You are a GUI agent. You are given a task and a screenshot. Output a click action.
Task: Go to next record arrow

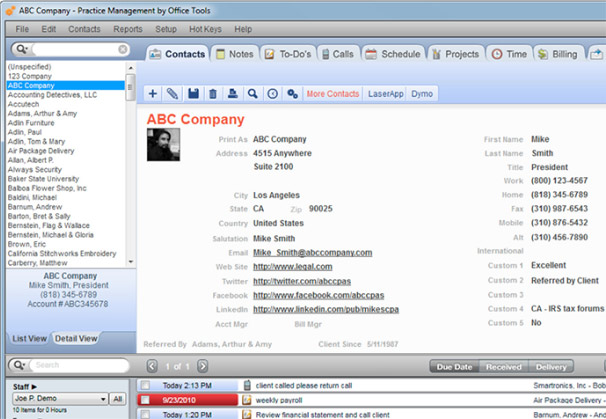(x=203, y=366)
